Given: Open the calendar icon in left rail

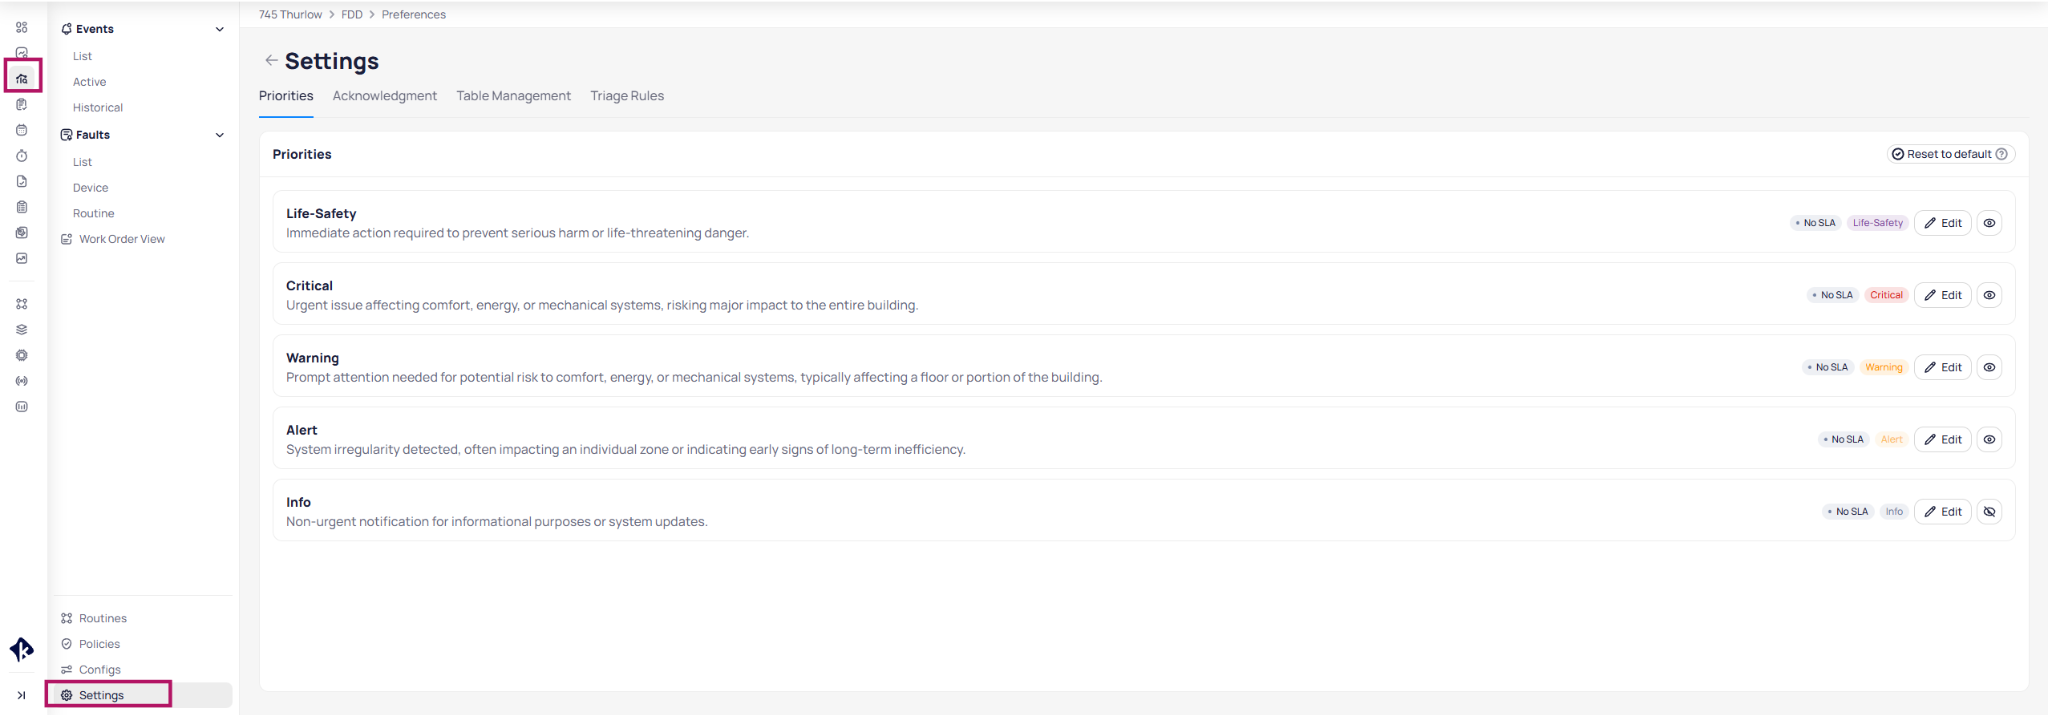Looking at the screenshot, I should tap(22, 130).
